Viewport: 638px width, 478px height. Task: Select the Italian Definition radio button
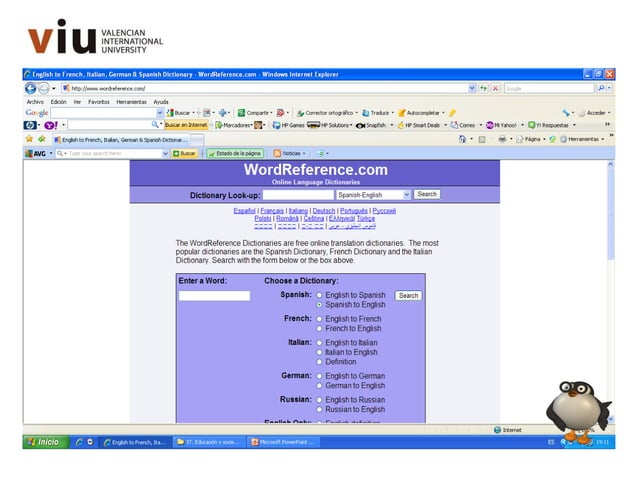tap(319, 362)
